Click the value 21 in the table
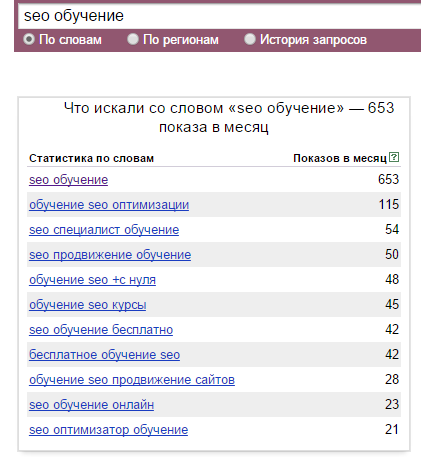421x461 pixels. click(392, 429)
